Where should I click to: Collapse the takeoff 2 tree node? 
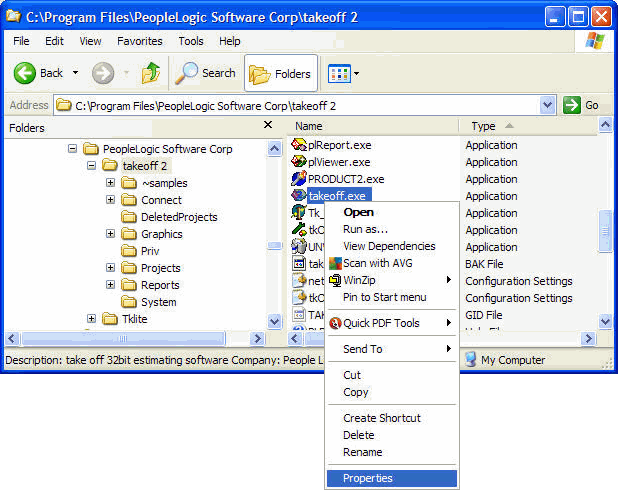[x=91, y=166]
